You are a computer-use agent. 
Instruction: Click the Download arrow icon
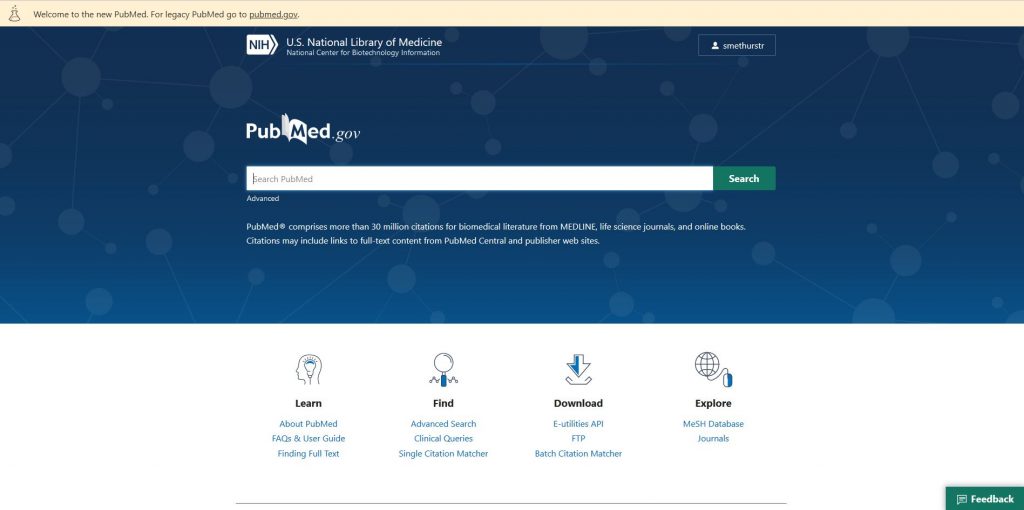point(578,369)
